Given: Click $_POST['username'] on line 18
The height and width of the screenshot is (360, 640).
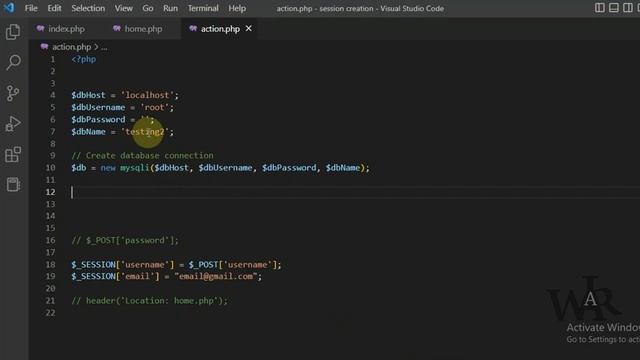Looking at the screenshot, I should [x=232, y=264].
